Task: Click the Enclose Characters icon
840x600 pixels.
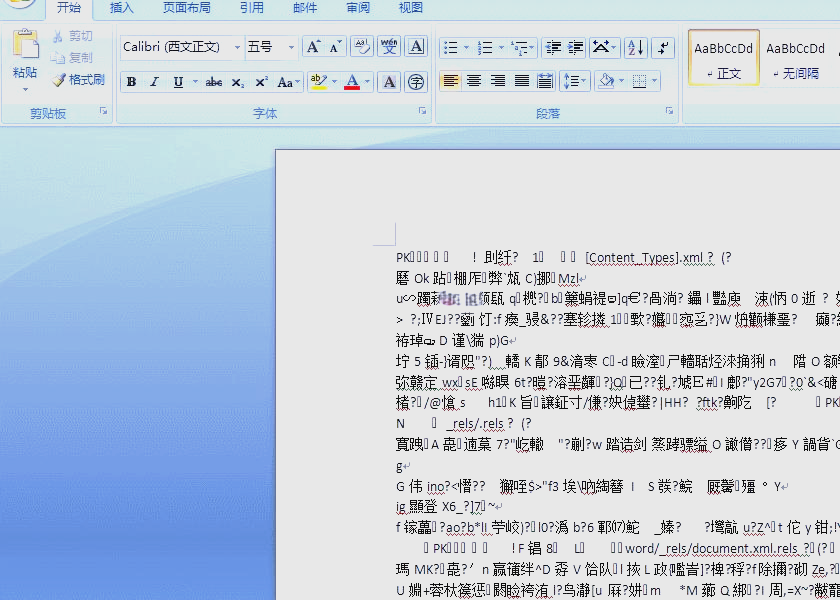Action: click(415, 82)
